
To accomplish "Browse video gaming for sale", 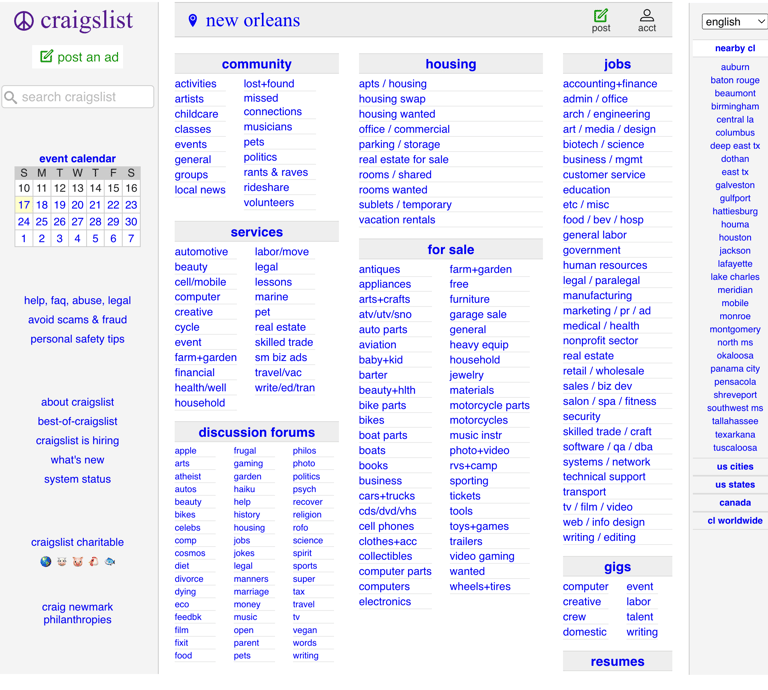I will [482, 556].
